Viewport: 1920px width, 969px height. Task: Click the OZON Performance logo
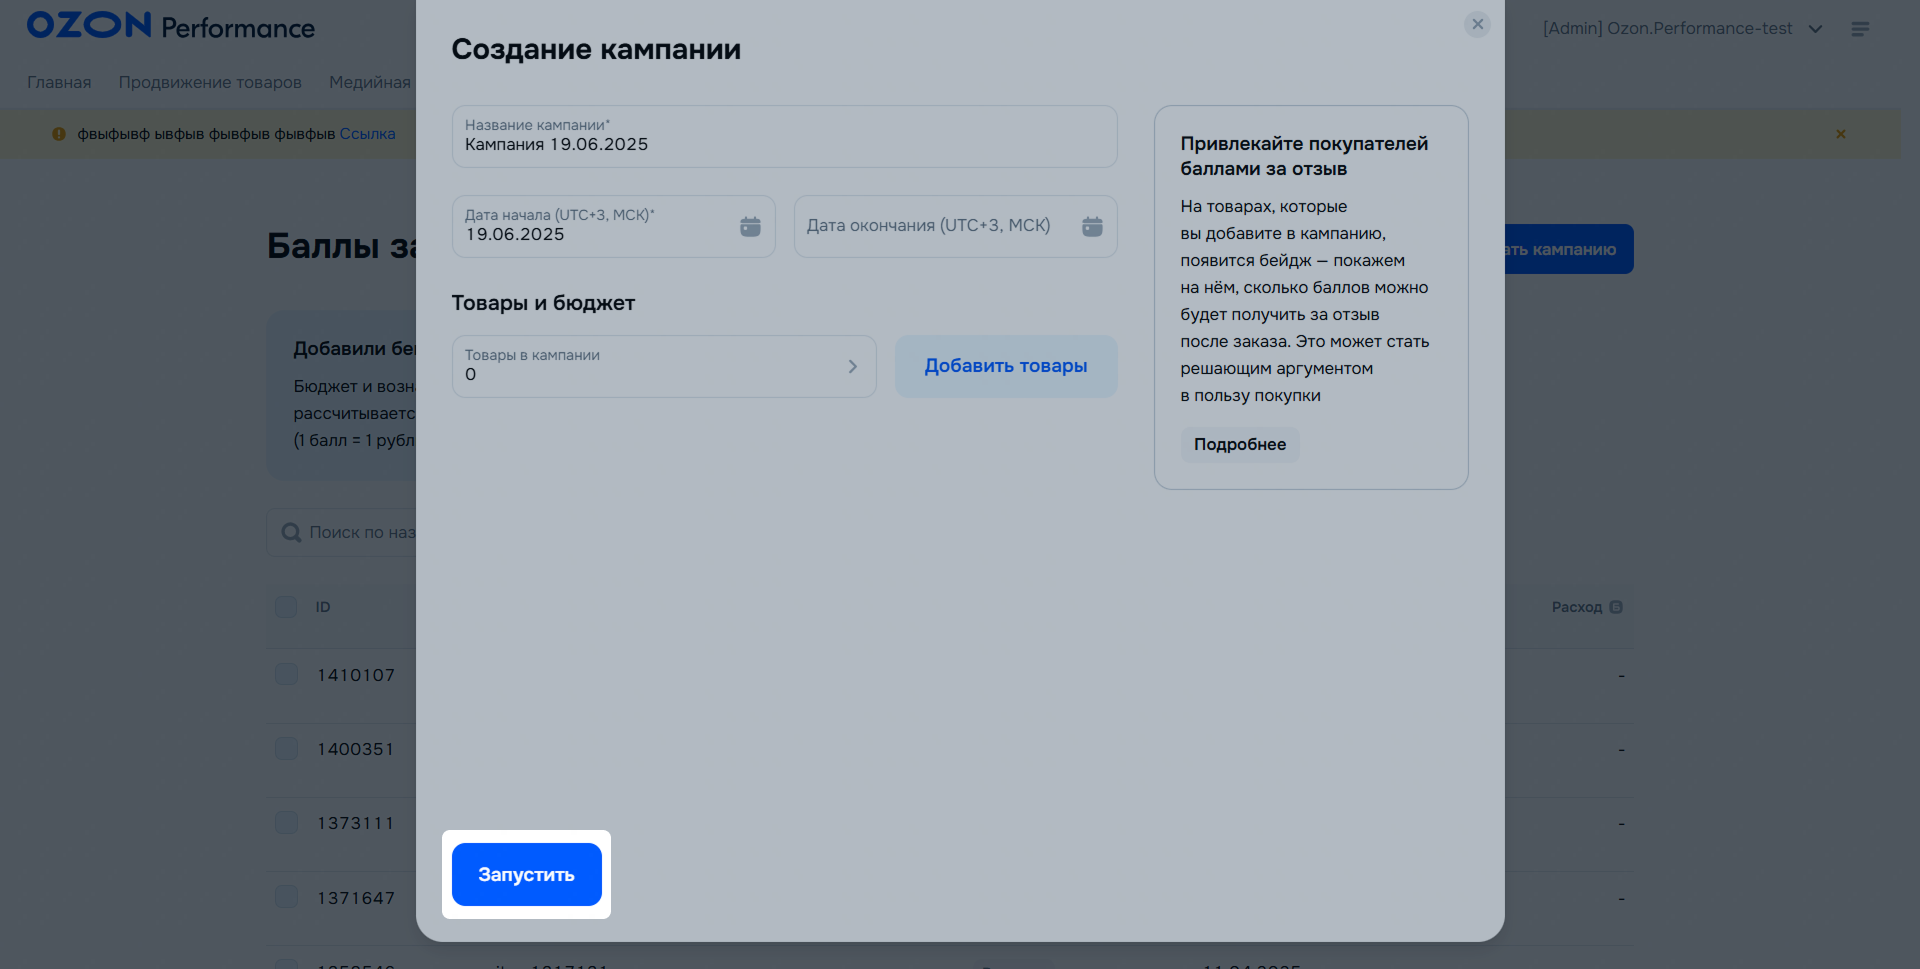click(x=171, y=26)
